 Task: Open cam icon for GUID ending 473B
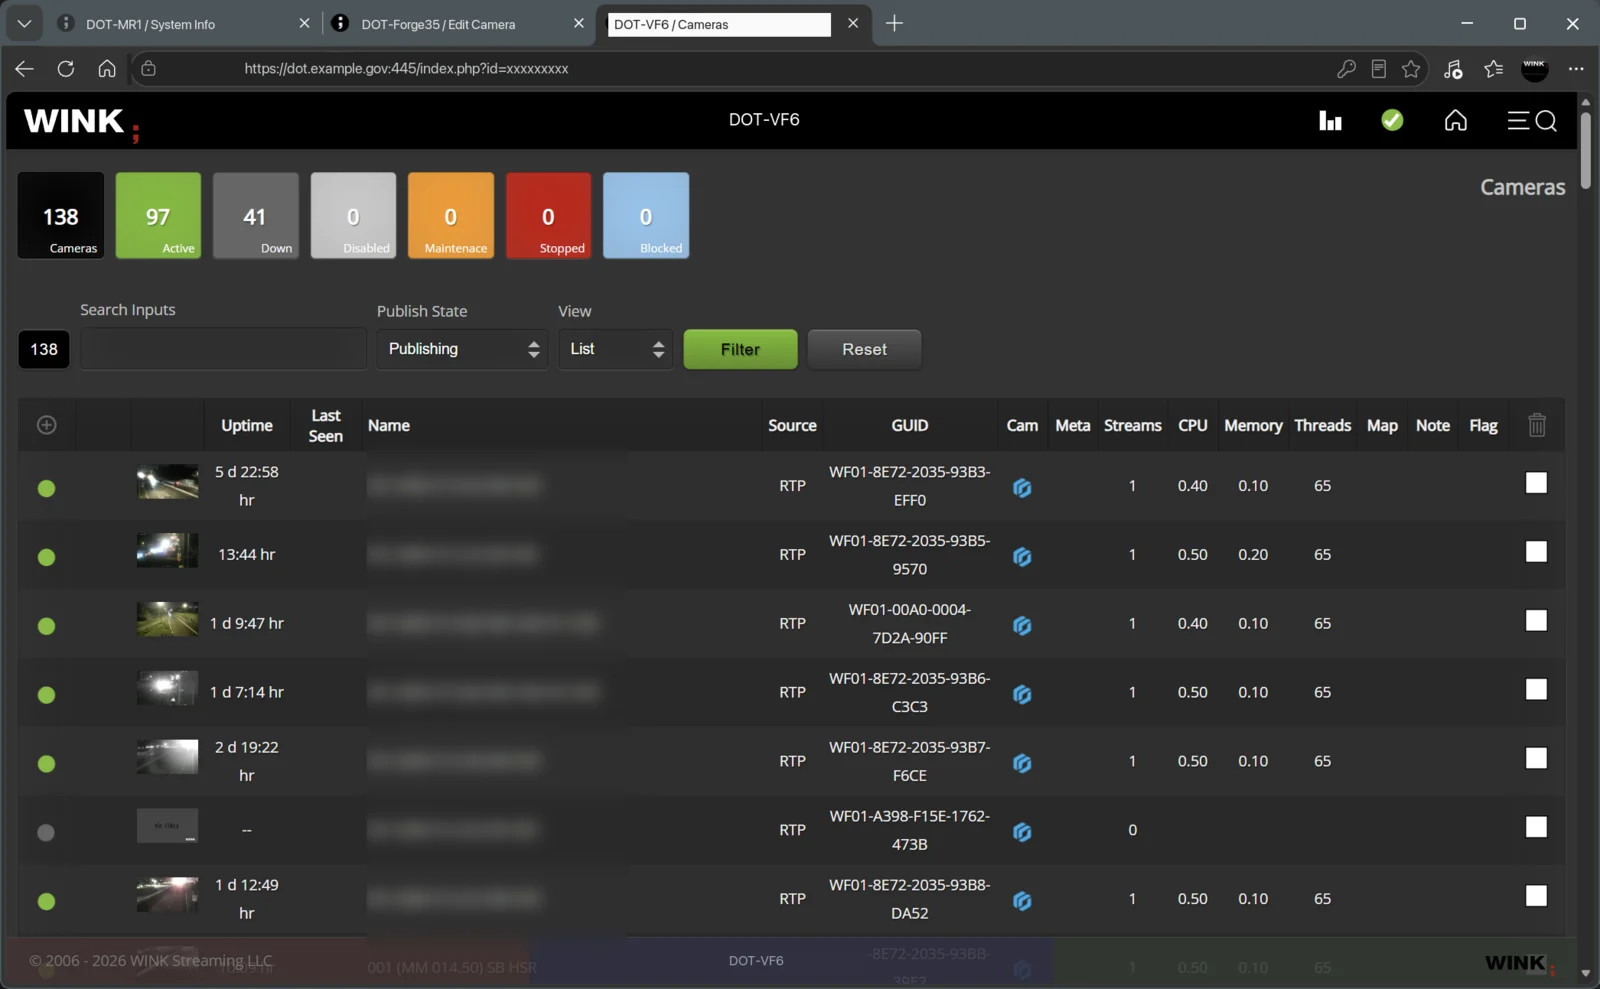(1022, 832)
